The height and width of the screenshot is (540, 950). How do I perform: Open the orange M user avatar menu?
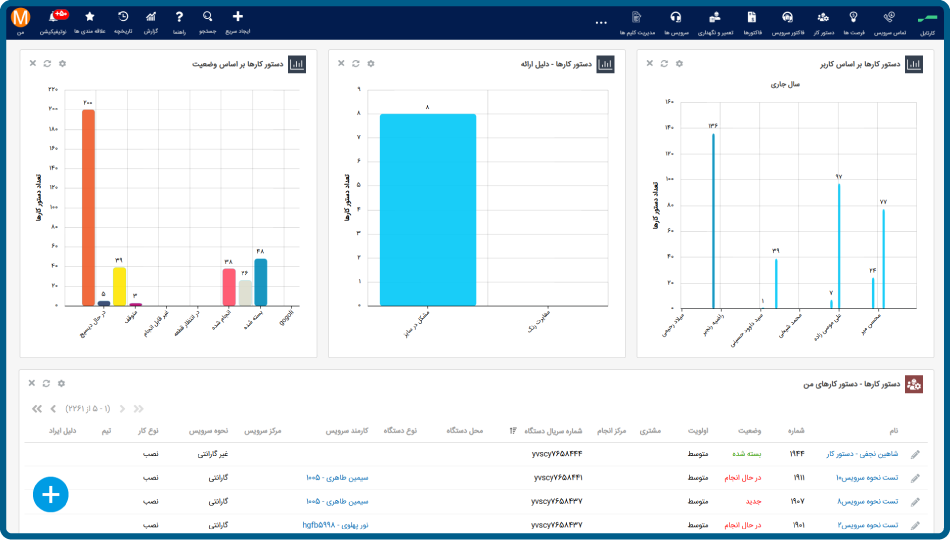click(x=21, y=18)
